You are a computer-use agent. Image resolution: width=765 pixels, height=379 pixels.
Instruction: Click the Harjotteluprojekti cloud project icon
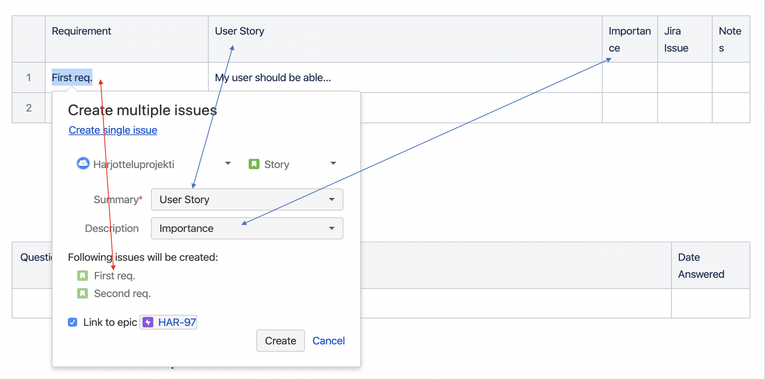[83, 163]
